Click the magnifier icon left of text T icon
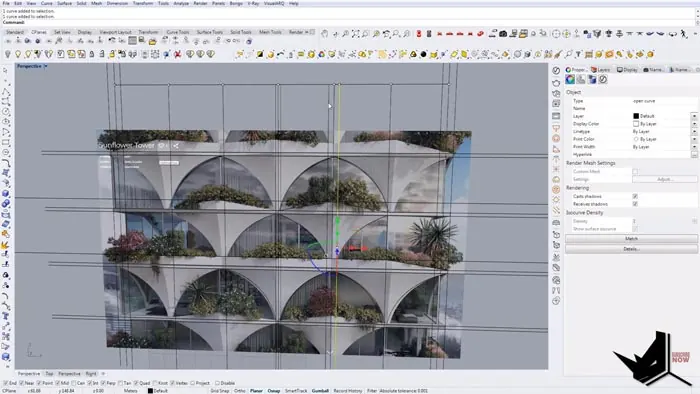Screen dimensions: 700x394 [570, 54]
